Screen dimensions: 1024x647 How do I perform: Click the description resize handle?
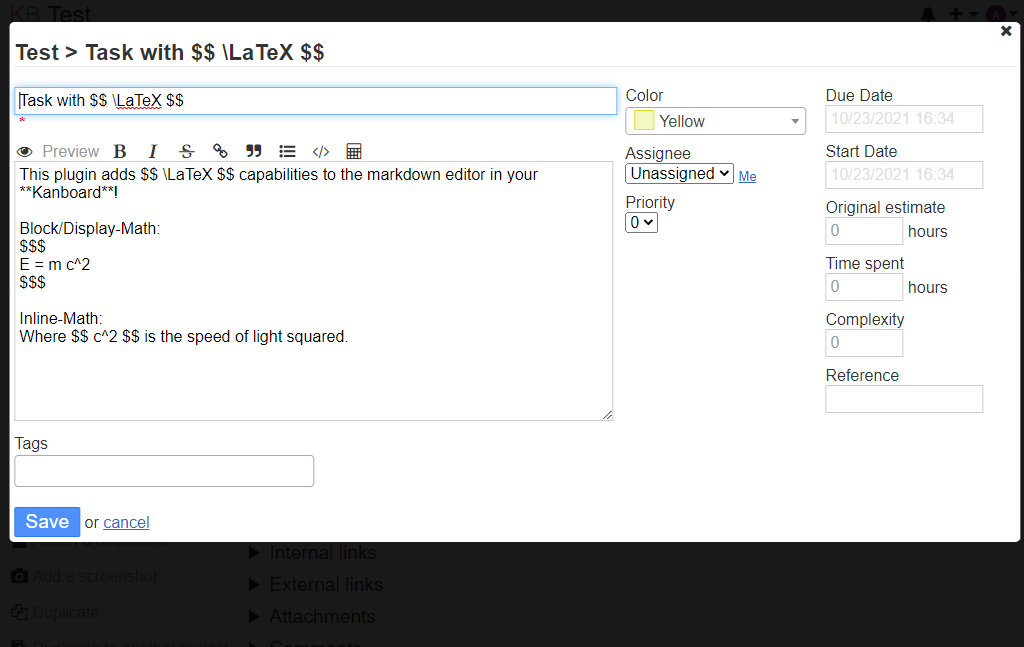[607, 415]
